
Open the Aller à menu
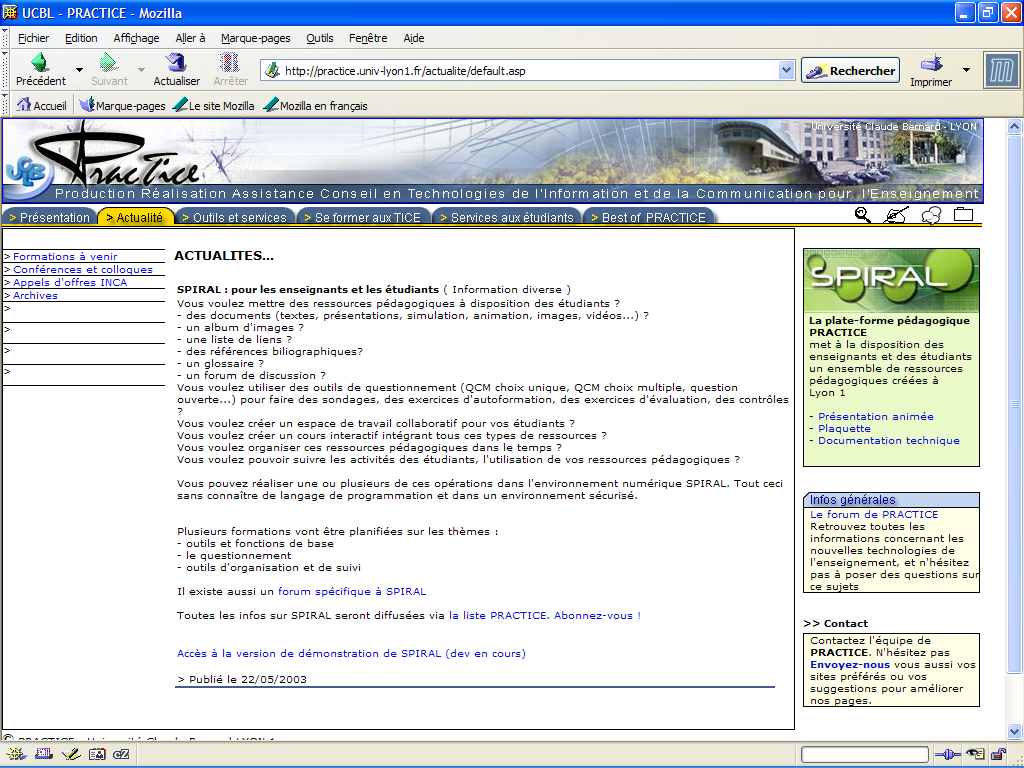pyautogui.click(x=190, y=38)
